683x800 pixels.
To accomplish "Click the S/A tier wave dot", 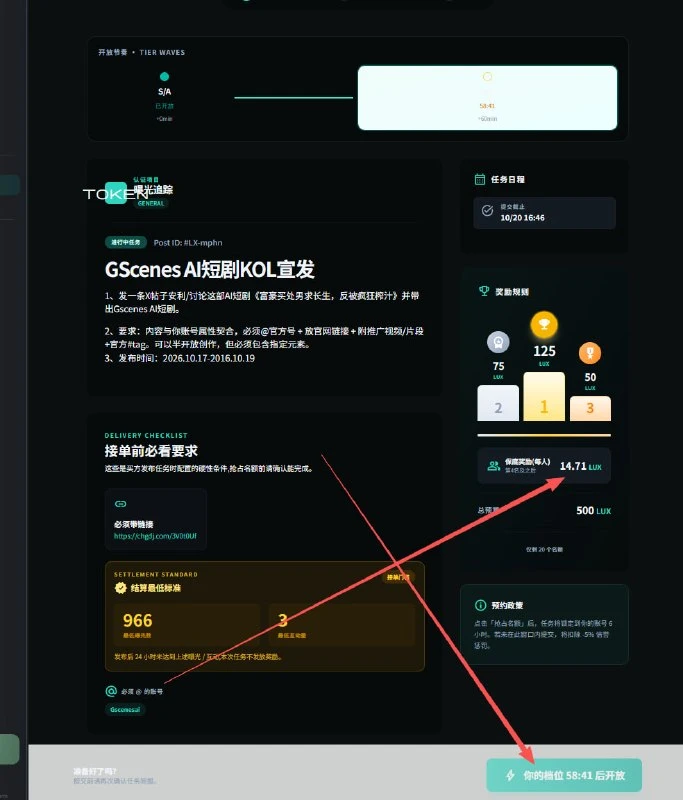I will tap(164, 77).
